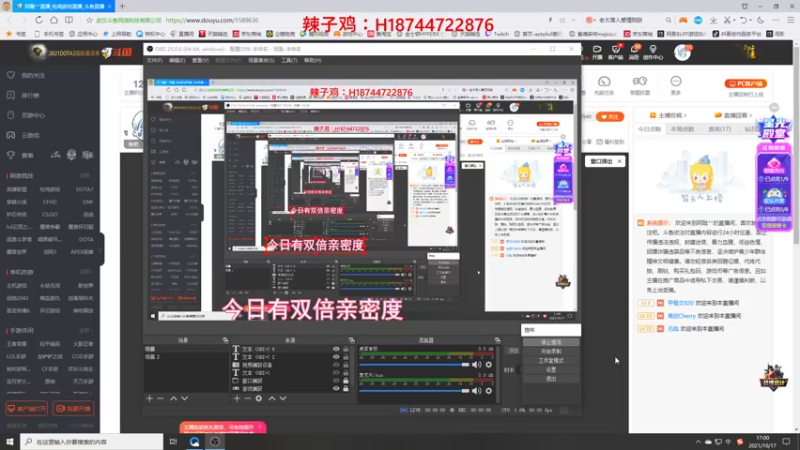Image resolution: width=800 pixels, height=450 pixels.
Task: Open user avatar in Douyu header
Action: tap(682, 52)
